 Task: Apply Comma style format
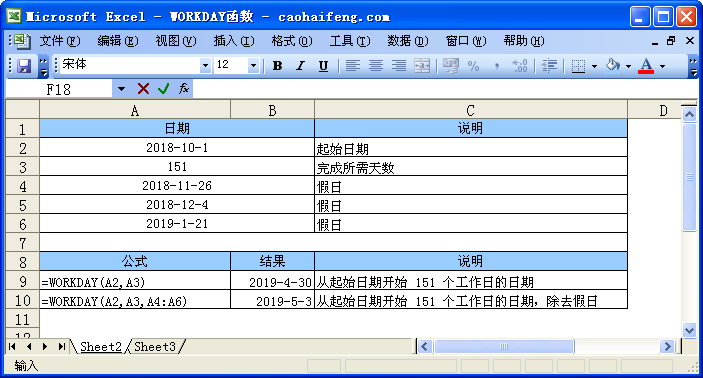click(x=496, y=66)
